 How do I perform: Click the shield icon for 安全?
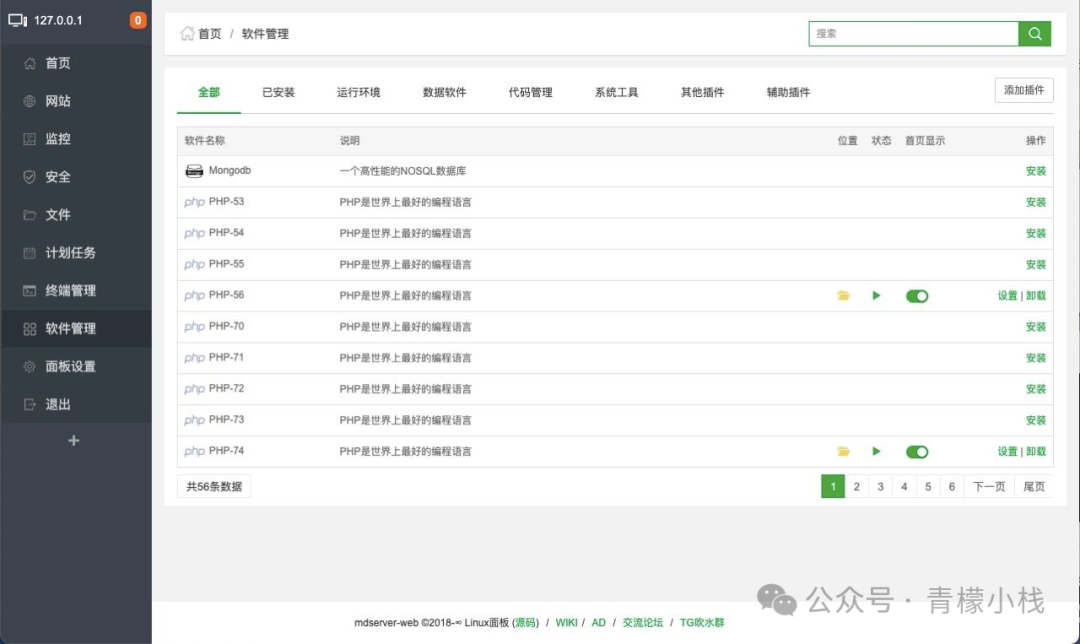click(x=30, y=177)
